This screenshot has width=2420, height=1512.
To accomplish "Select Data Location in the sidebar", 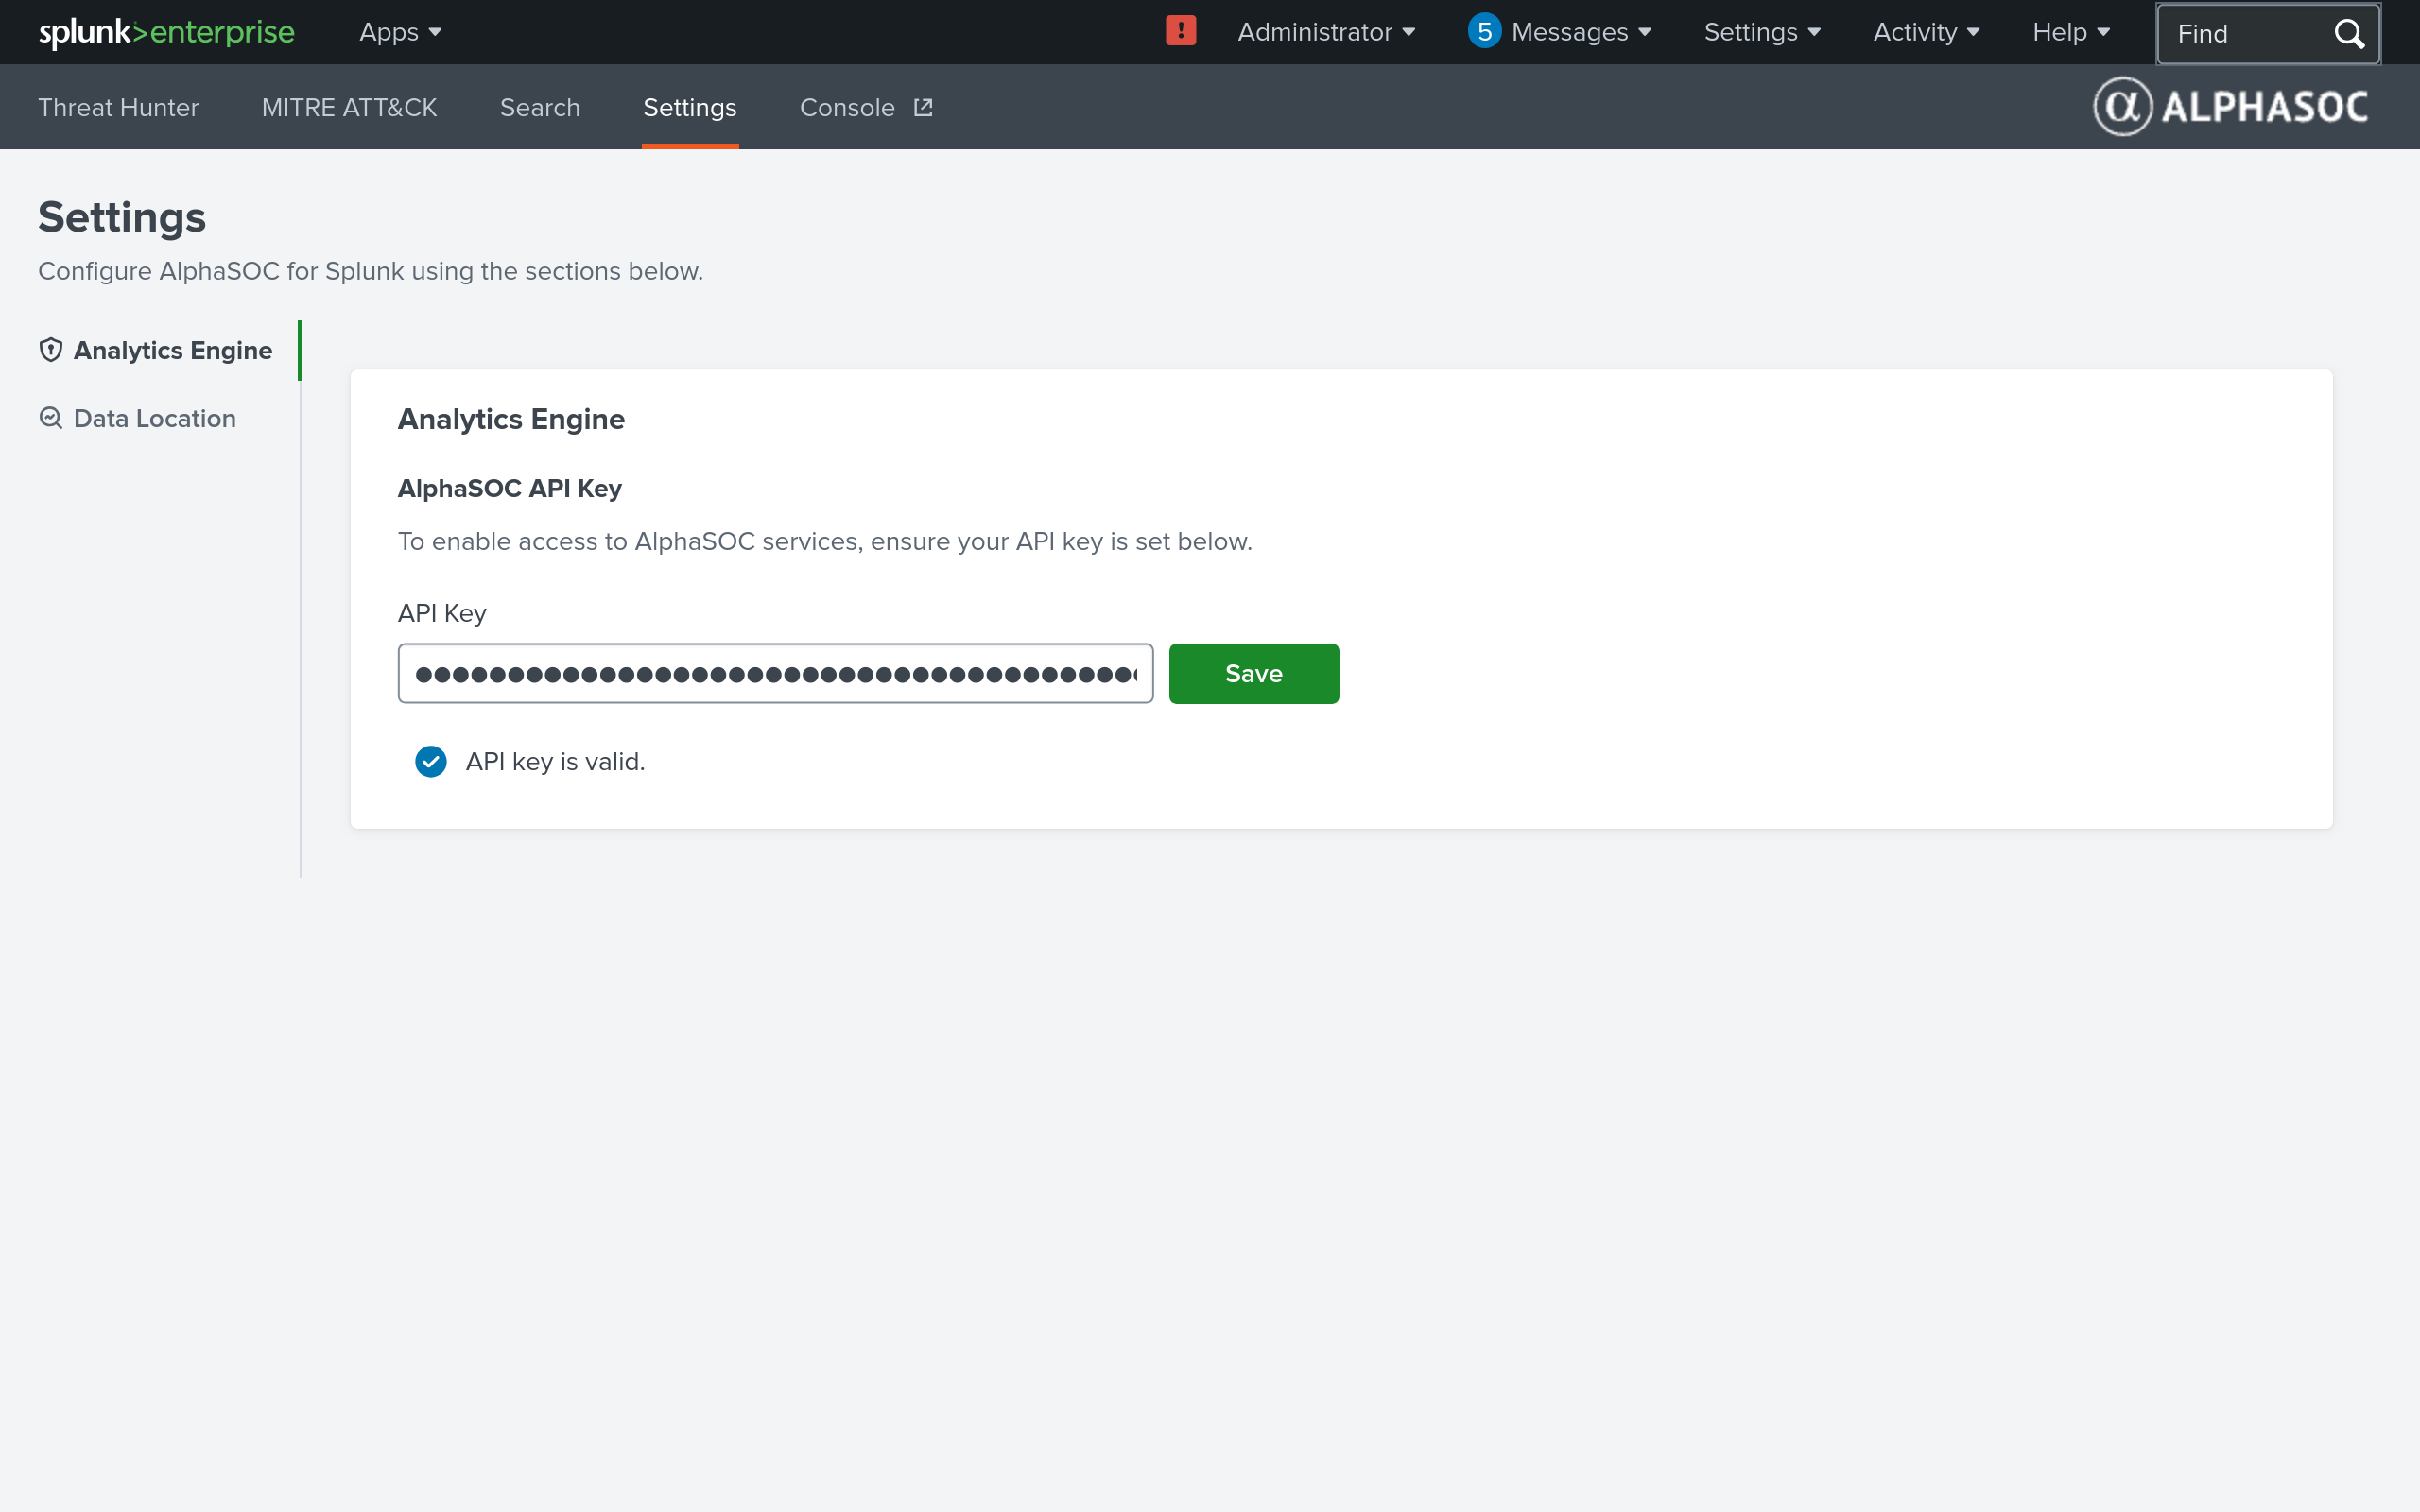I will pos(137,418).
